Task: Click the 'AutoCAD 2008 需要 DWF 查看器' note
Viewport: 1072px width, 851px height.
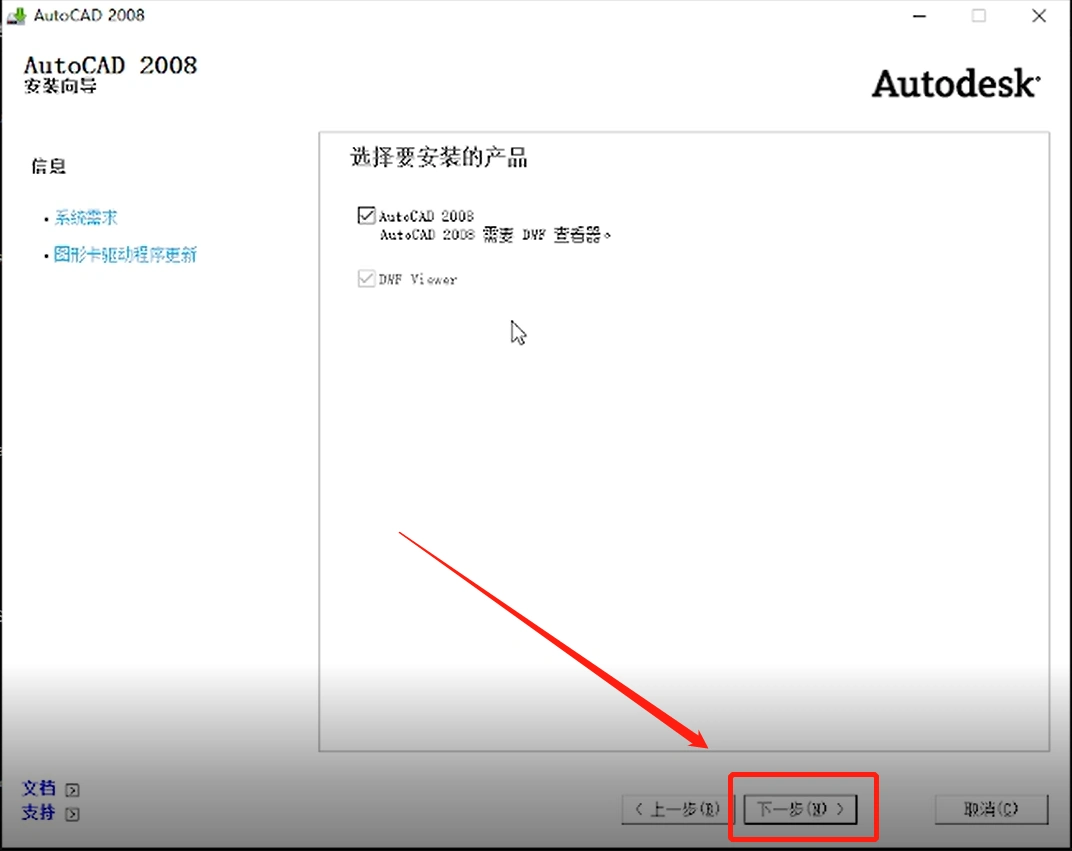Action: click(x=495, y=235)
